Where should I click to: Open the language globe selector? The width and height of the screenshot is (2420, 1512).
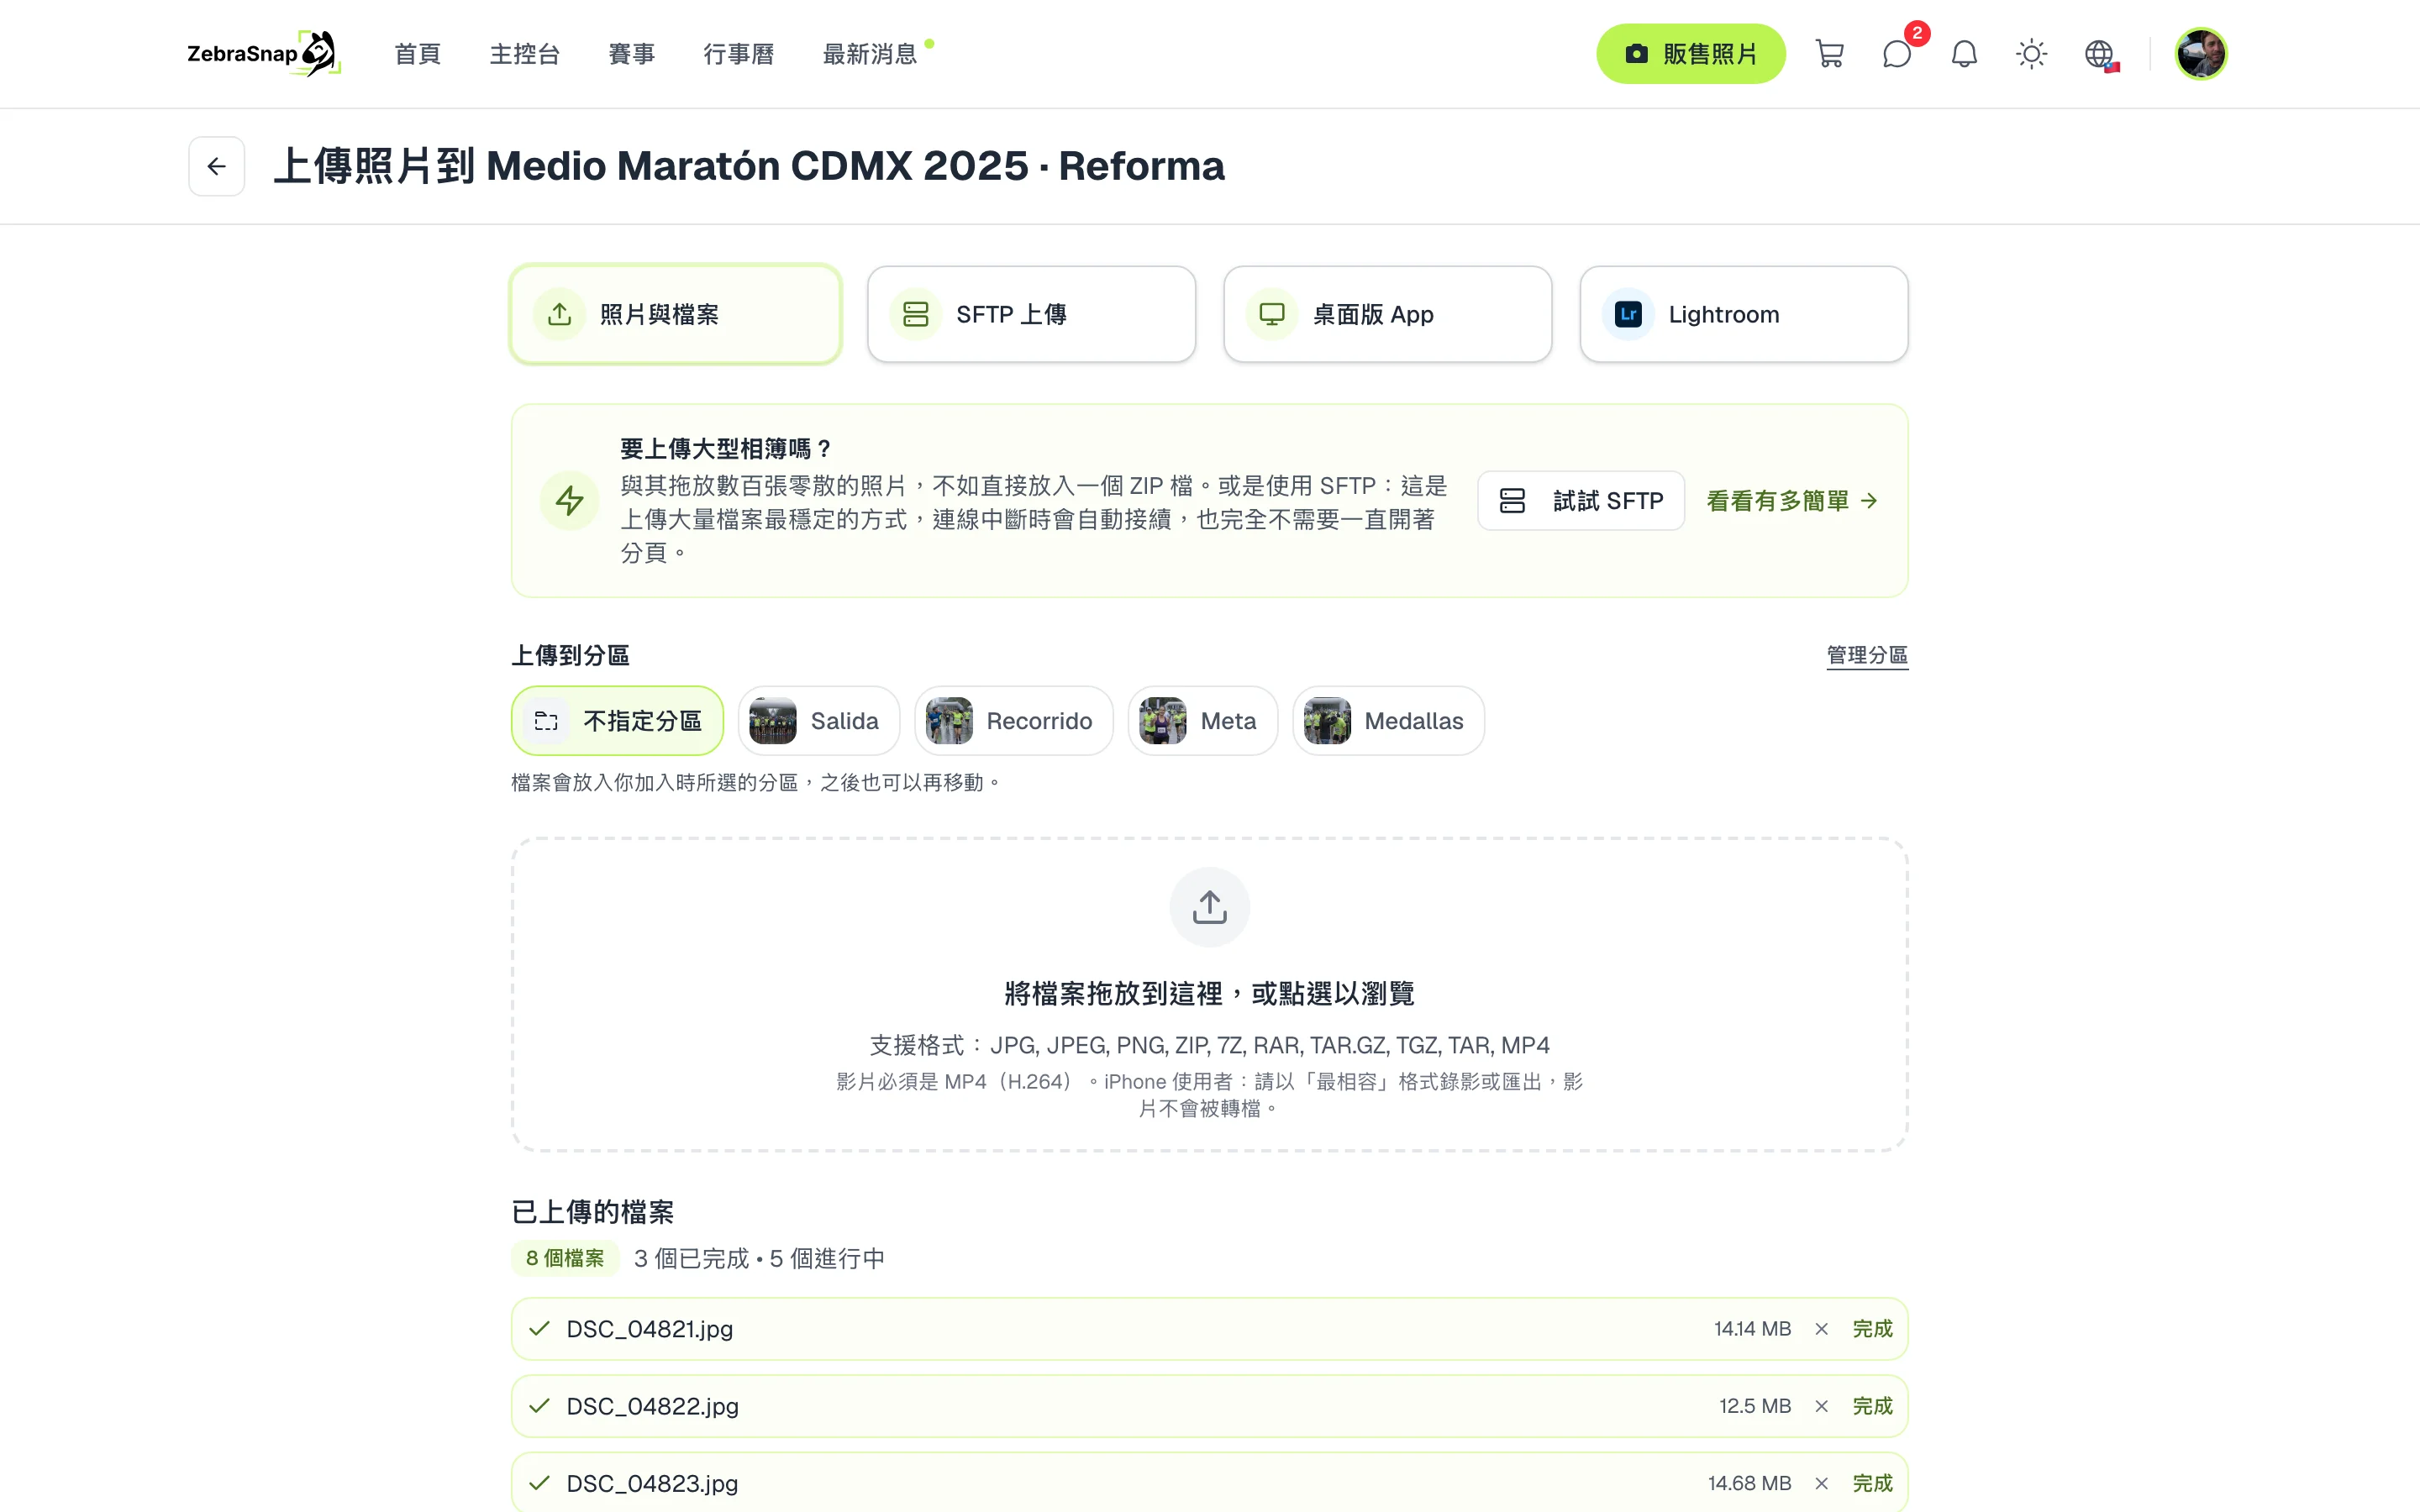tap(2099, 54)
